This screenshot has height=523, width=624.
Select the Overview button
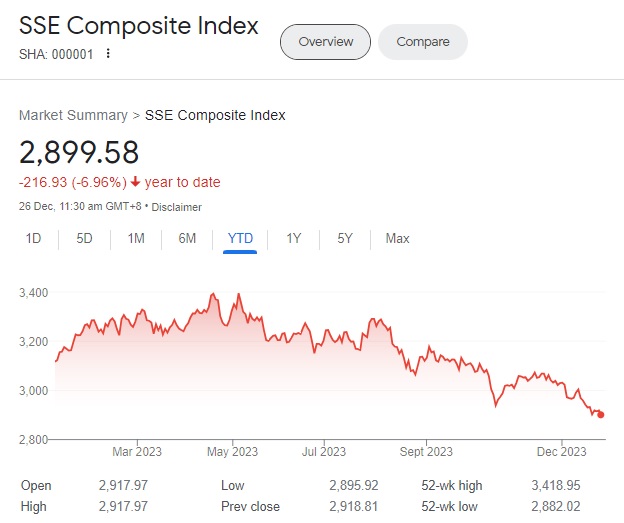coord(325,42)
